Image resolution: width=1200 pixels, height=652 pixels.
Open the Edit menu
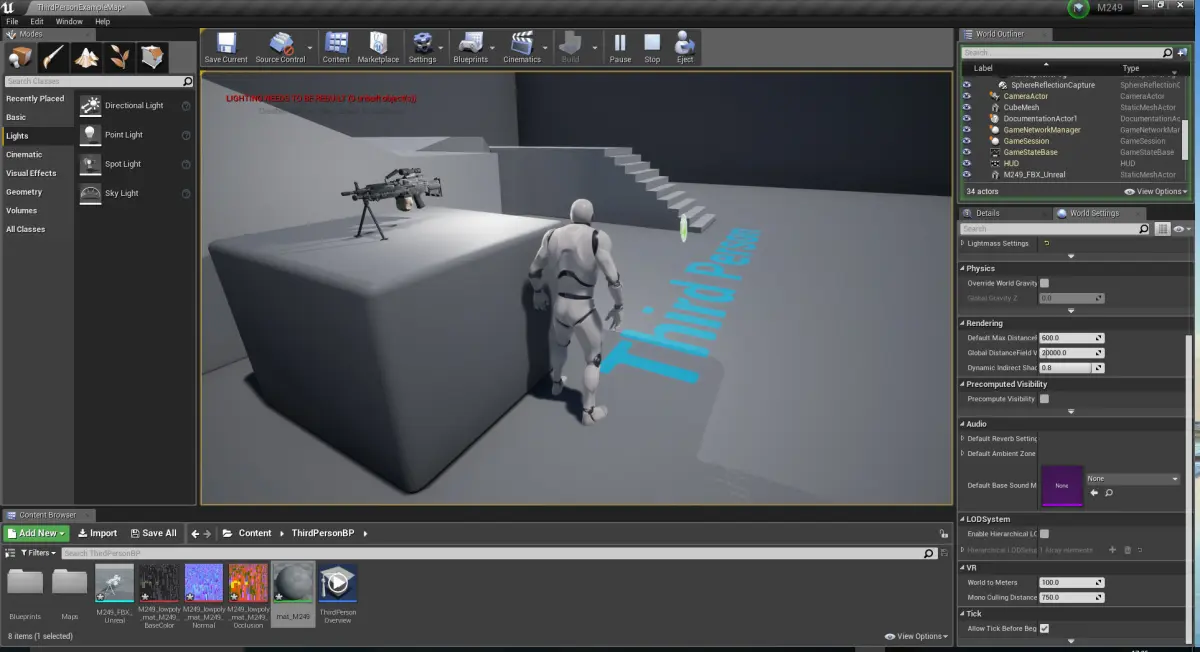point(37,21)
